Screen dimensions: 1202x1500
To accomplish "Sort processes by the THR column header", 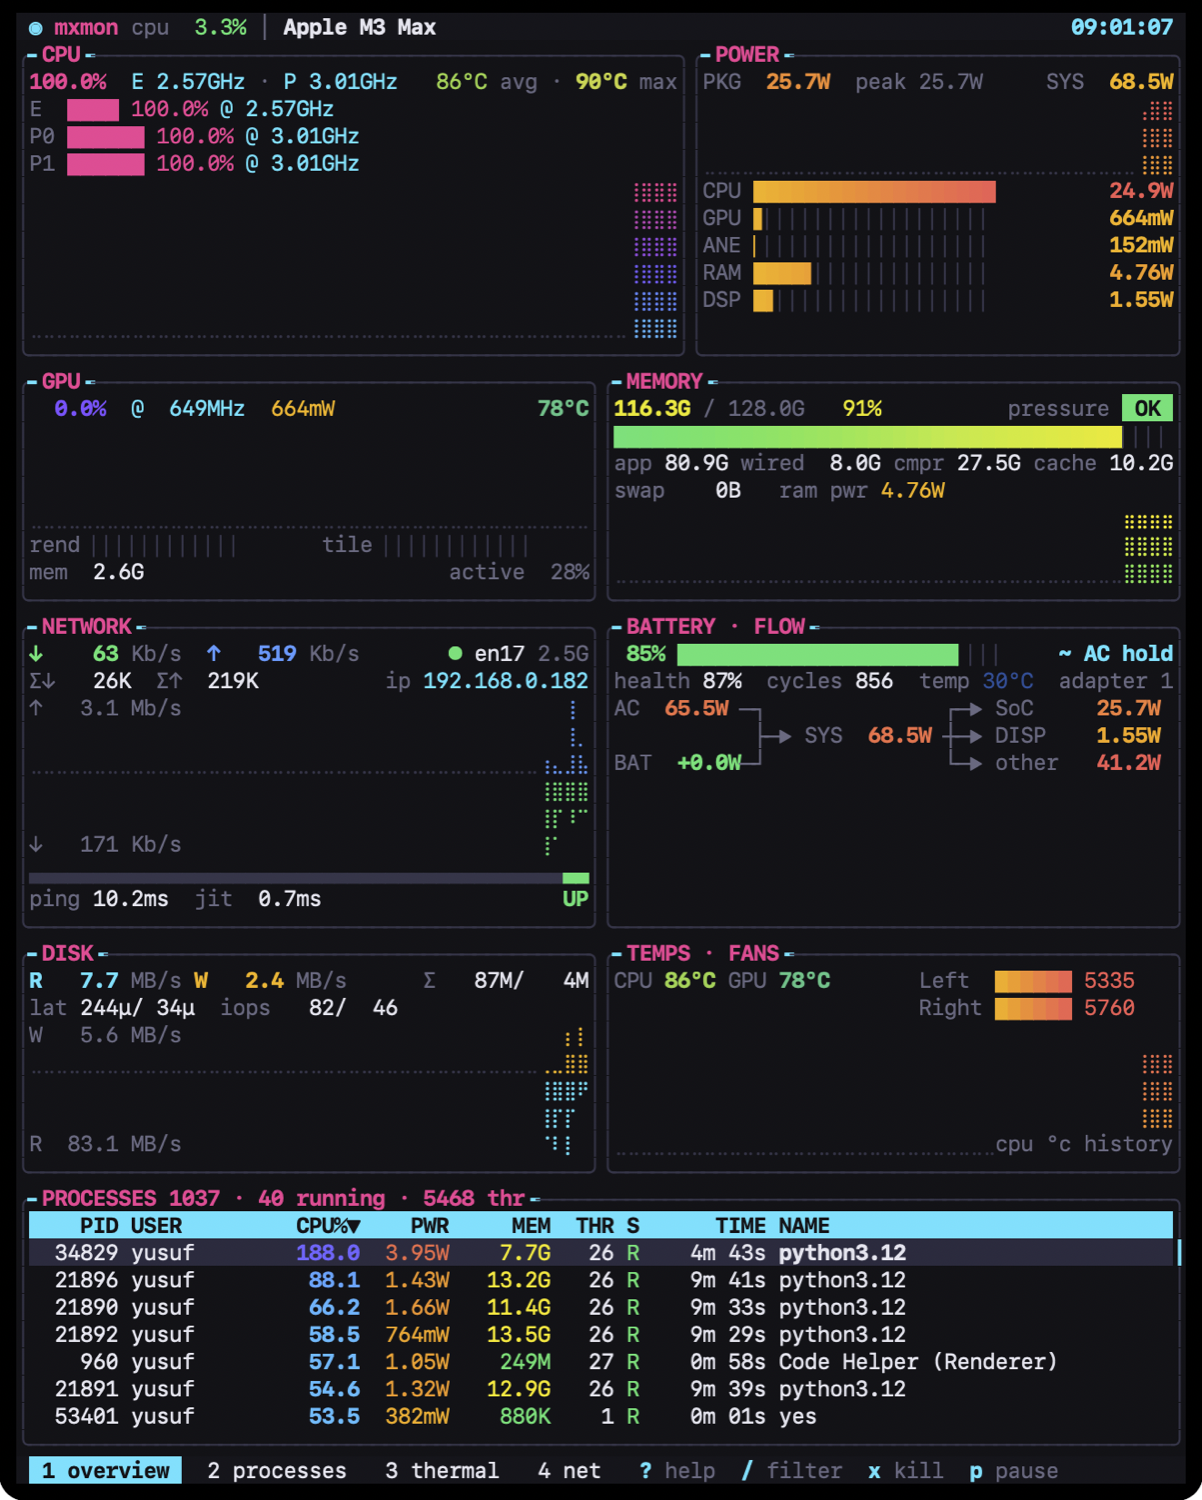I will 595,1225.
